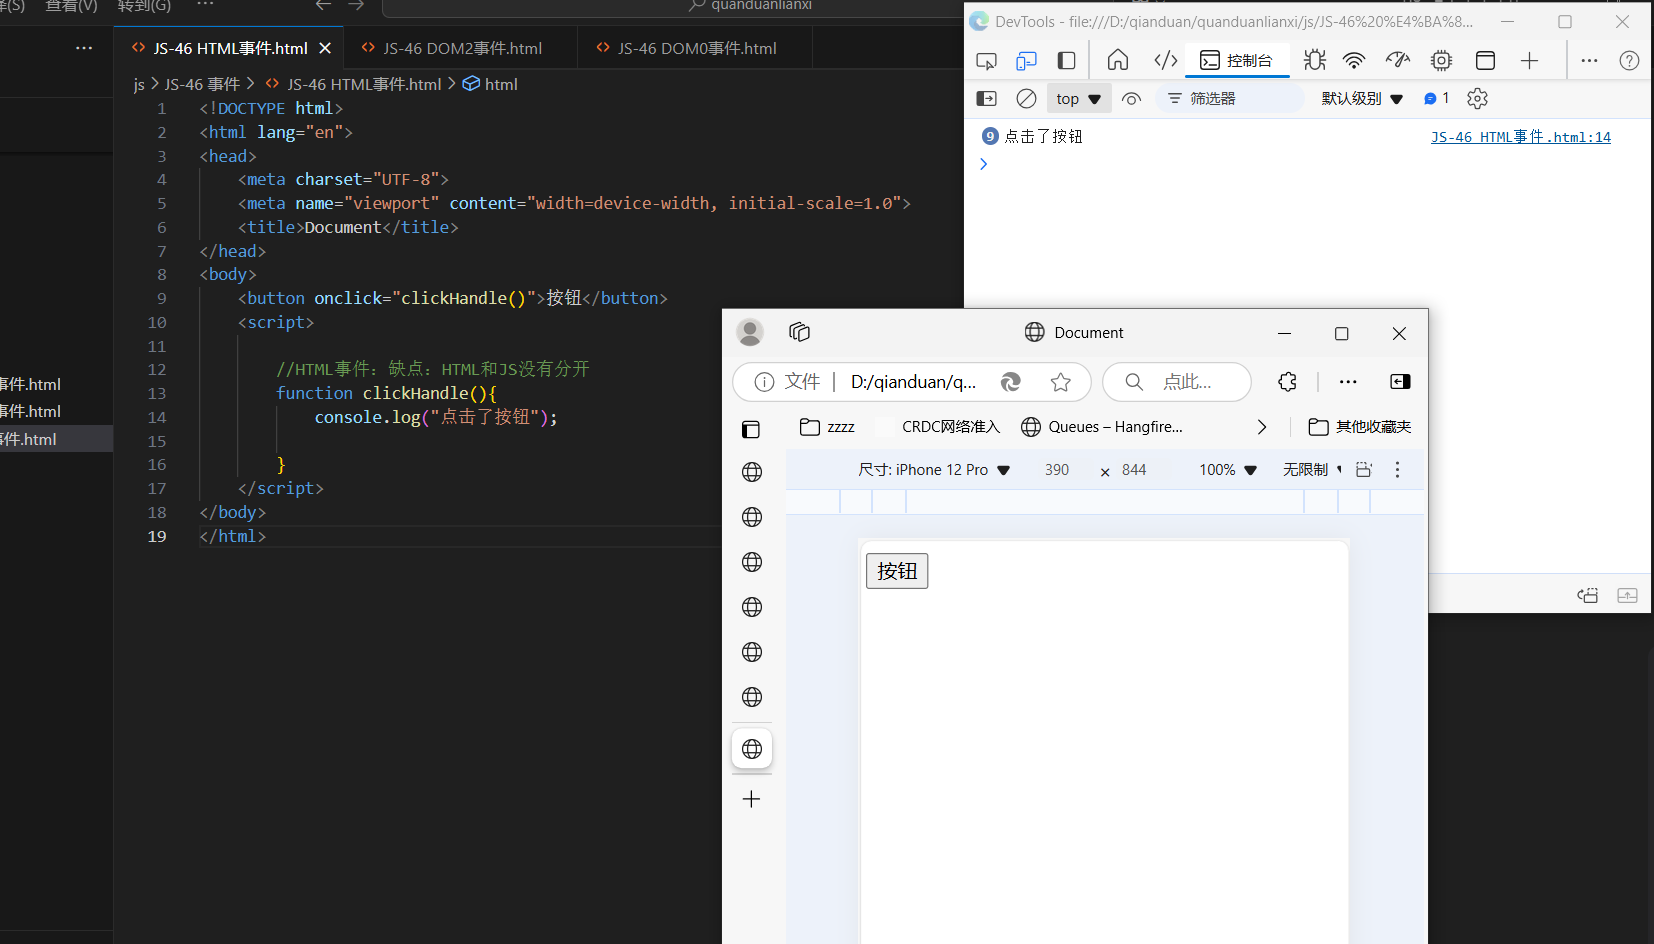Close the JS-46 HTML事件.html editor tab
1654x944 pixels.
coord(325,48)
